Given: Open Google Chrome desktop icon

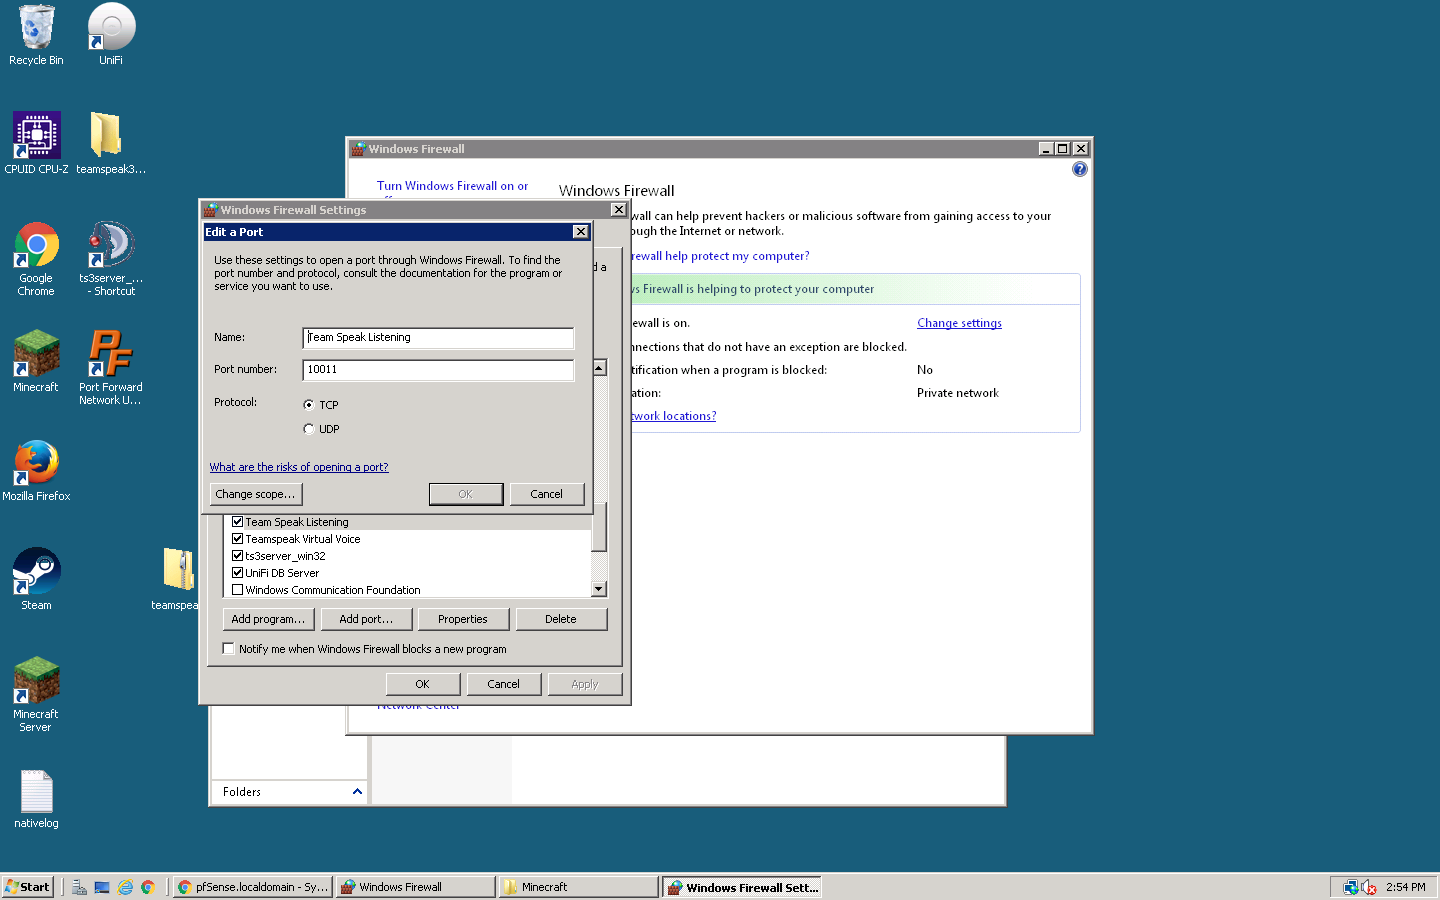Looking at the screenshot, I should point(36,247).
